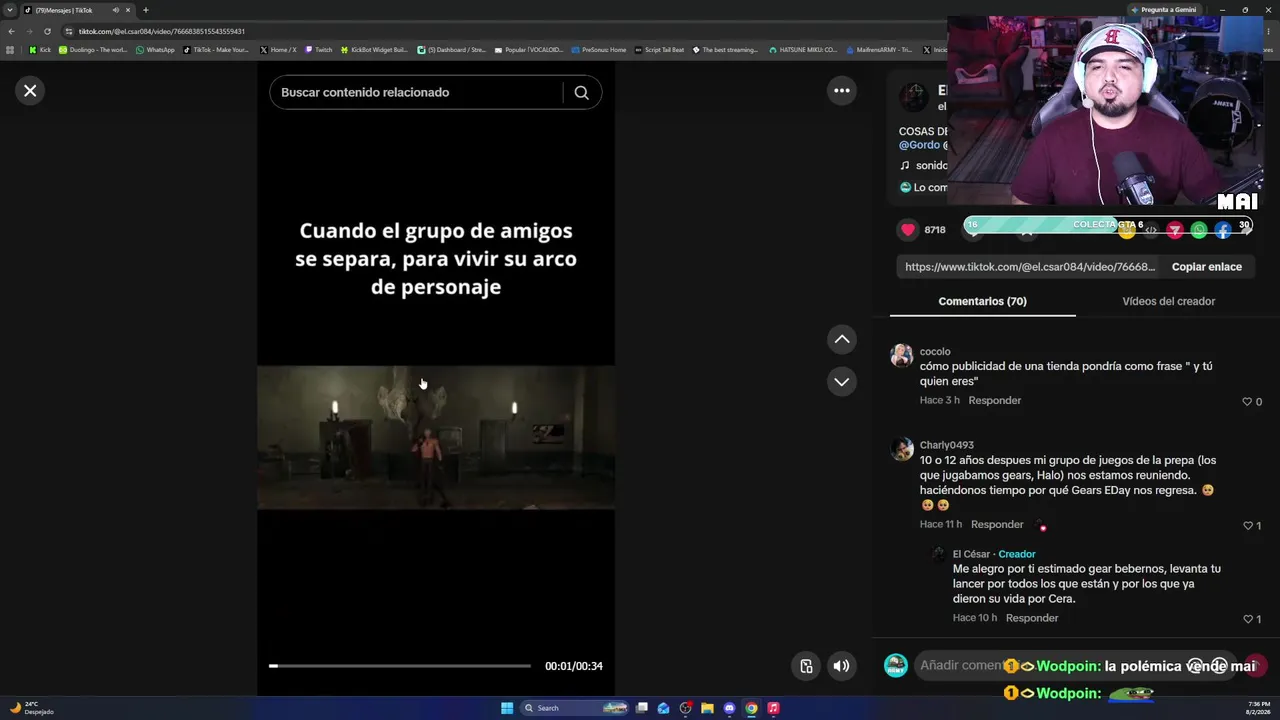Reply to Charly0493's comment
The image size is (1280, 720).
click(997, 525)
